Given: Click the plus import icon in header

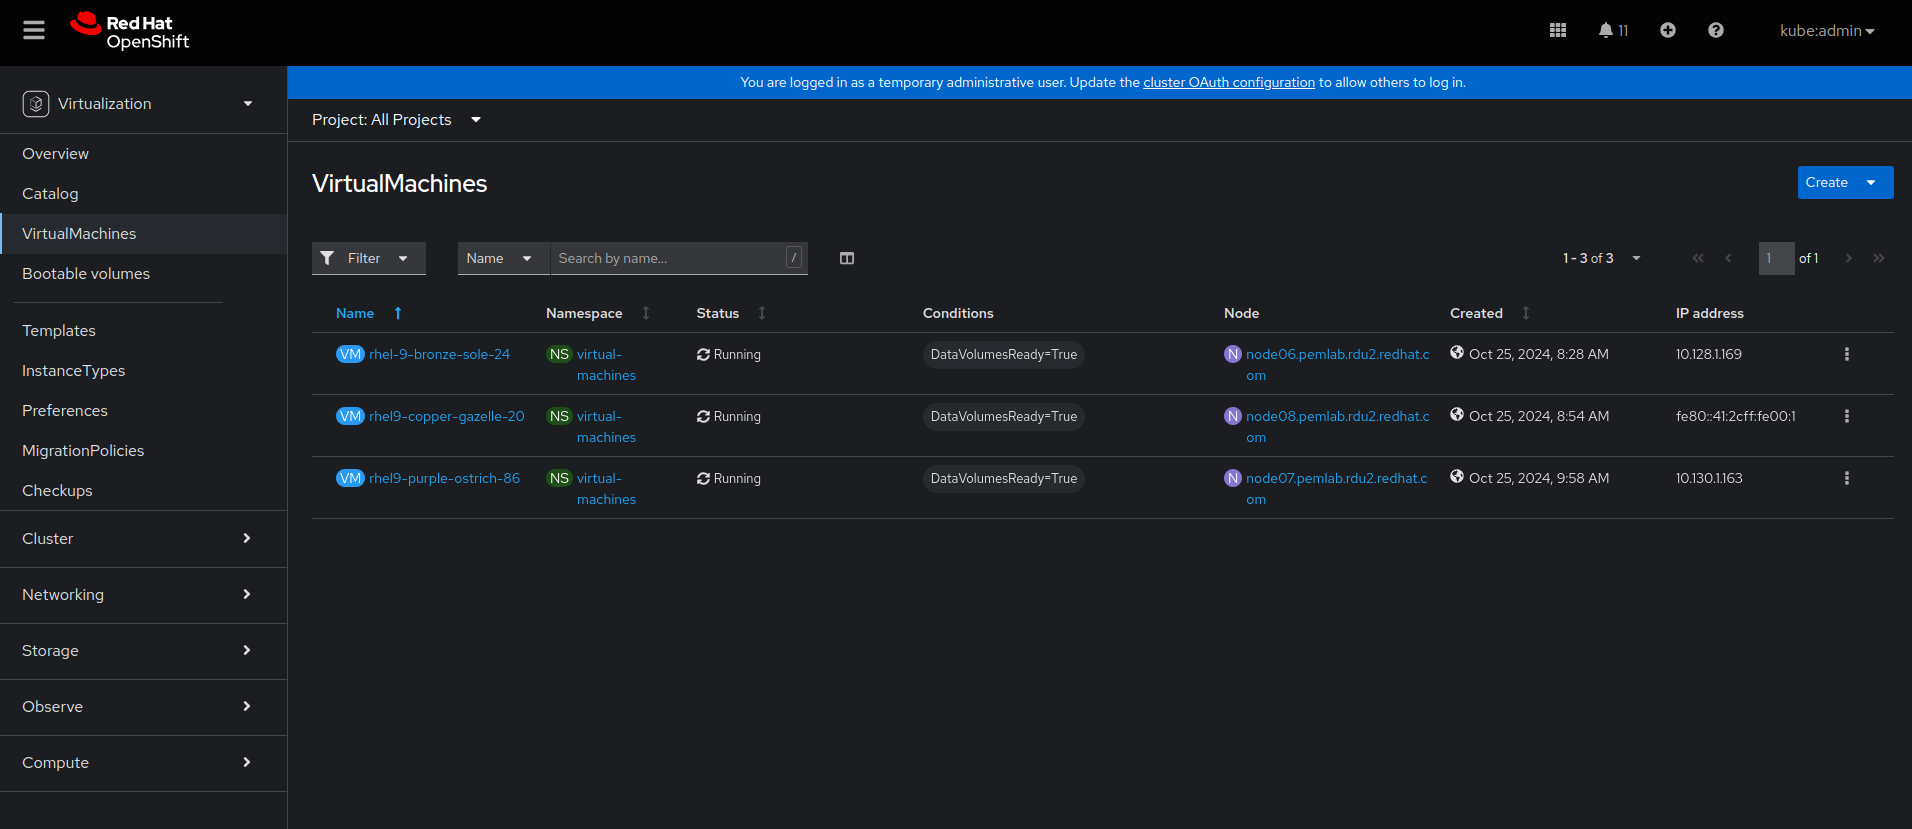Looking at the screenshot, I should point(1667,31).
